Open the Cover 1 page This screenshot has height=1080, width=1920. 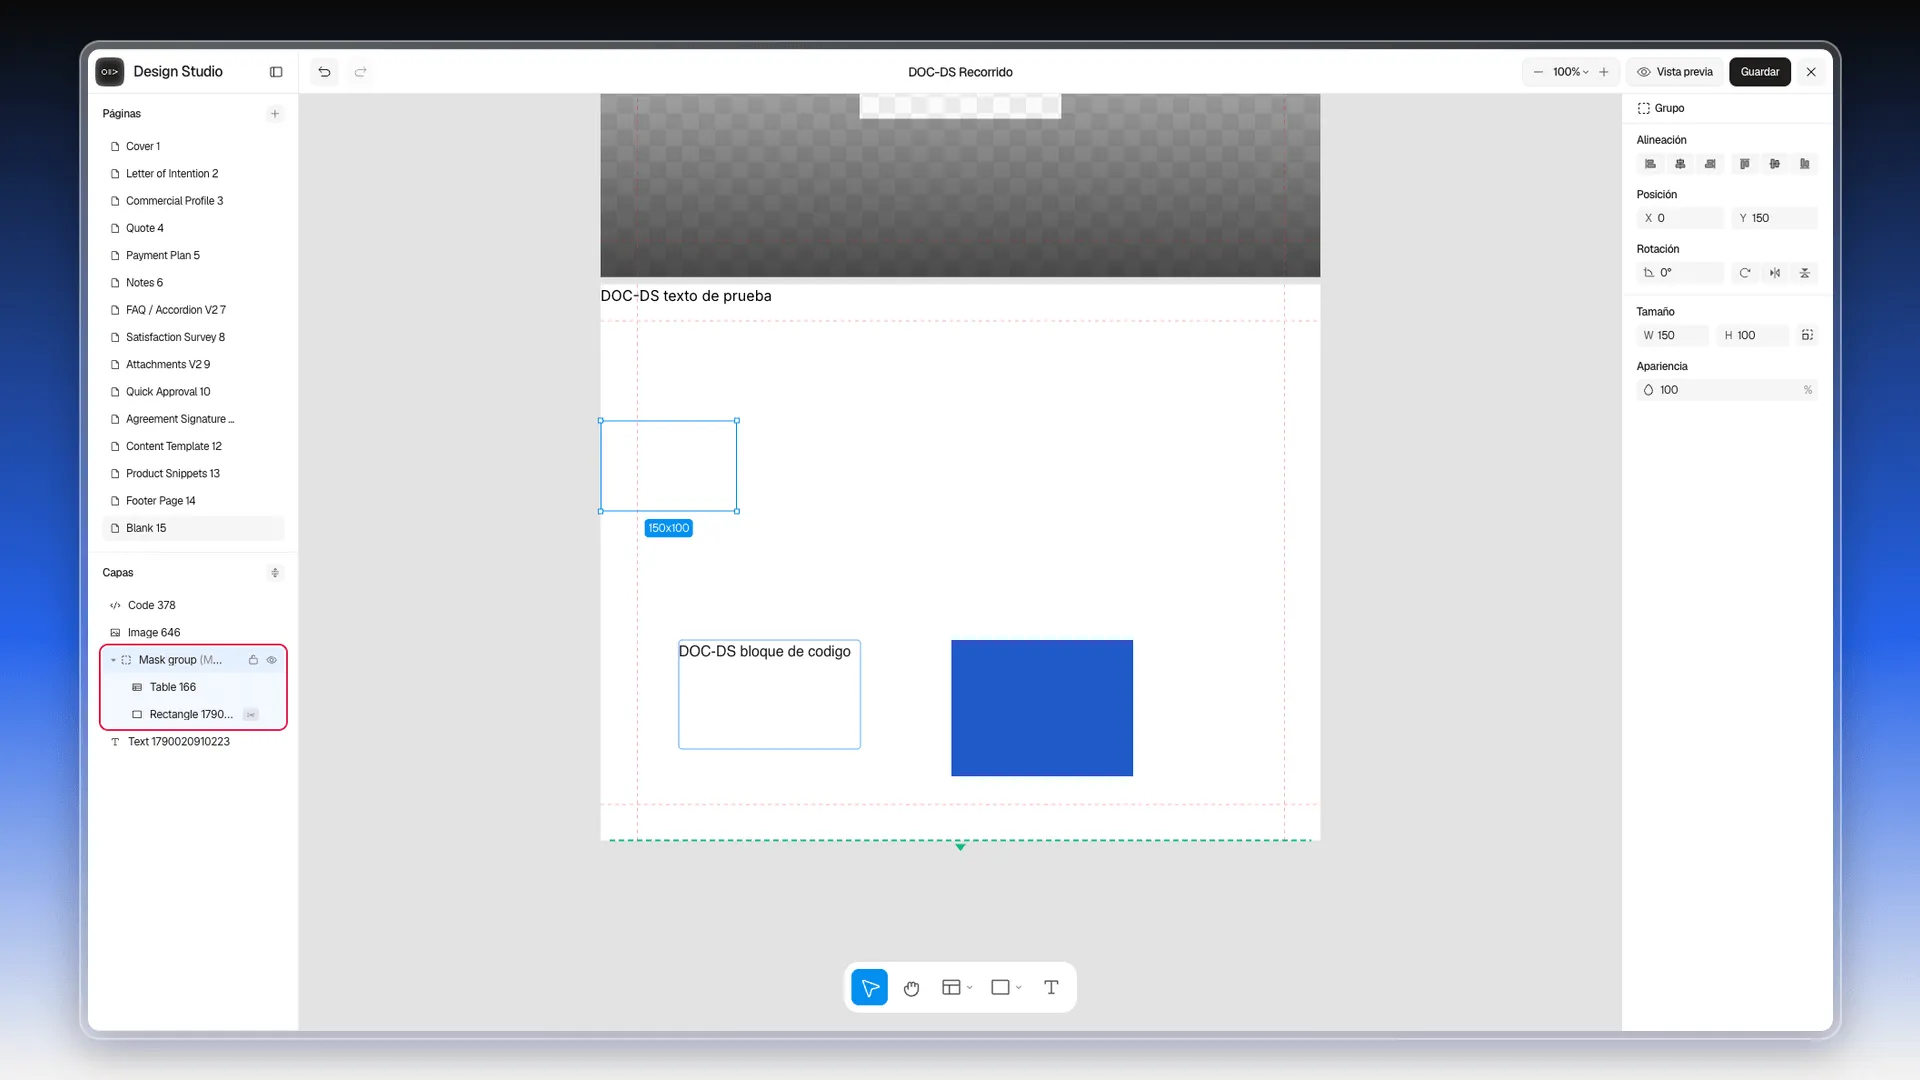(193, 146)
